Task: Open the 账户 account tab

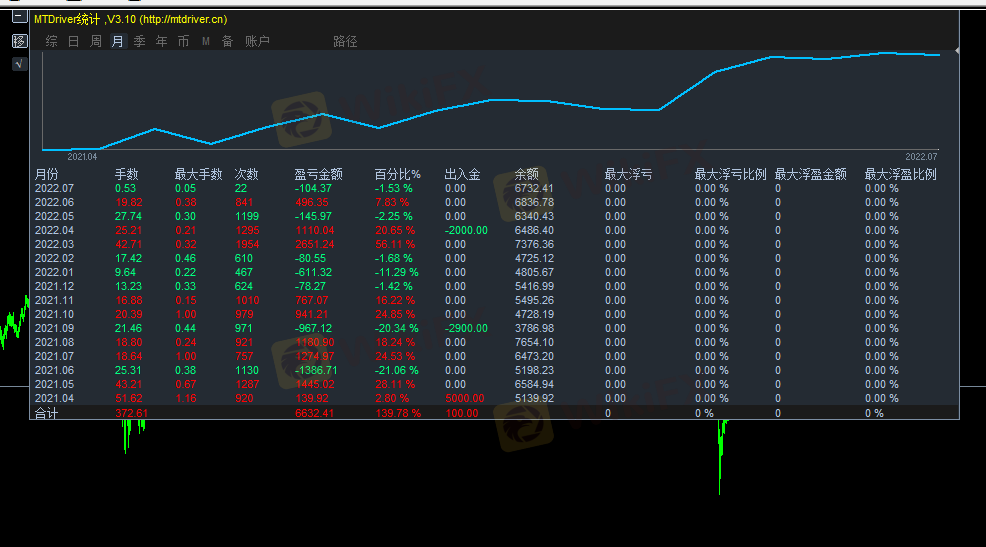Action: click(x=257, y=41)
